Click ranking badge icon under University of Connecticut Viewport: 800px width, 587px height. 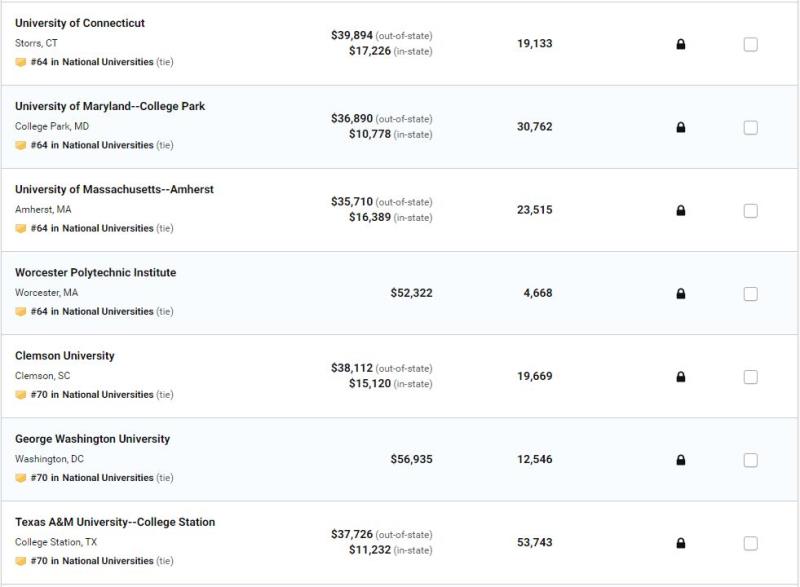coord(20,62)
